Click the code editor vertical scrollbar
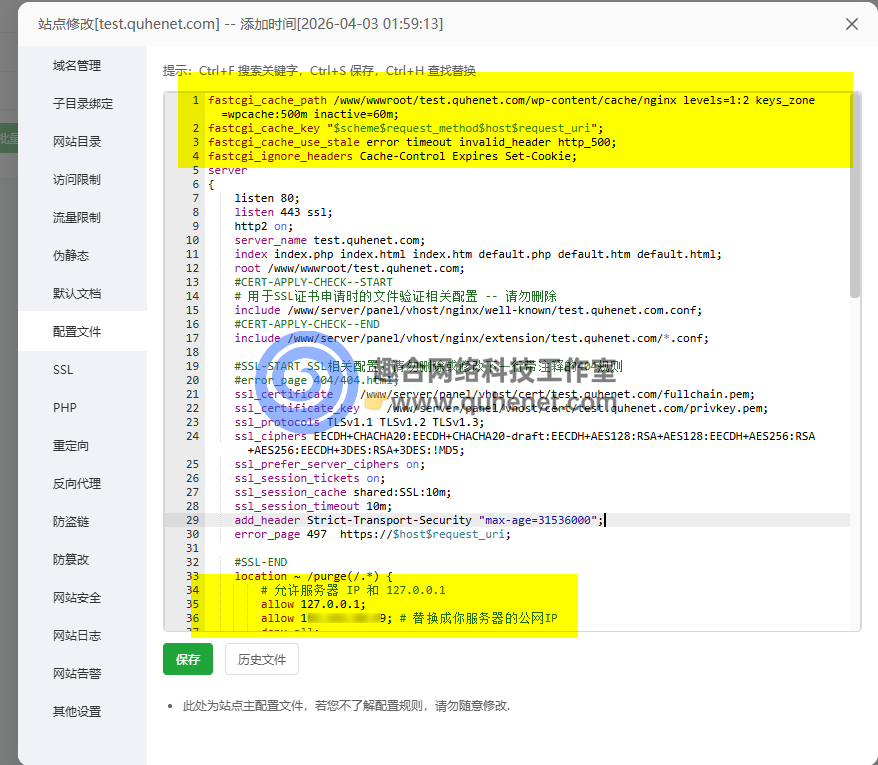878x765 pixels. (854, 200)
